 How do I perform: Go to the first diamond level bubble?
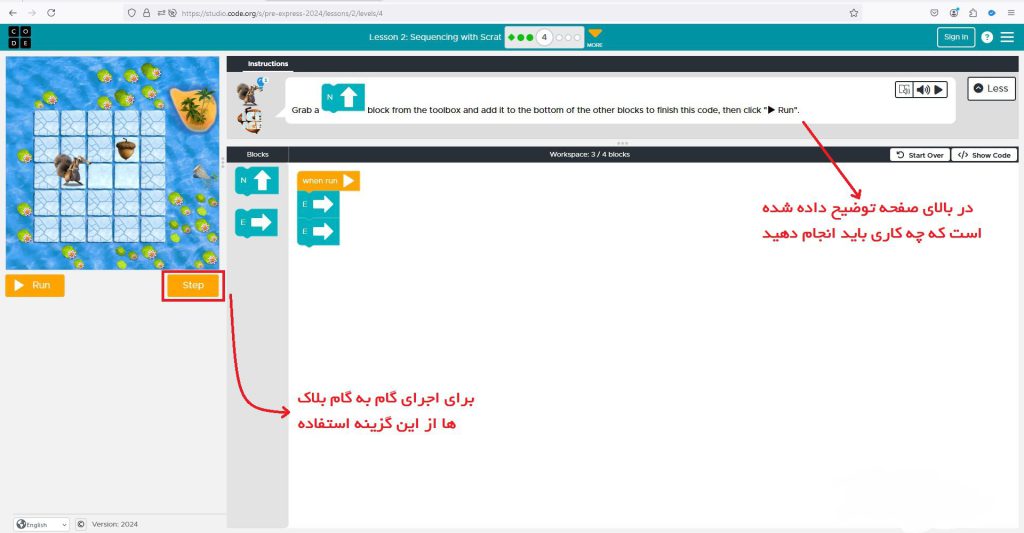pyautogui.click(x=512, y=37)
